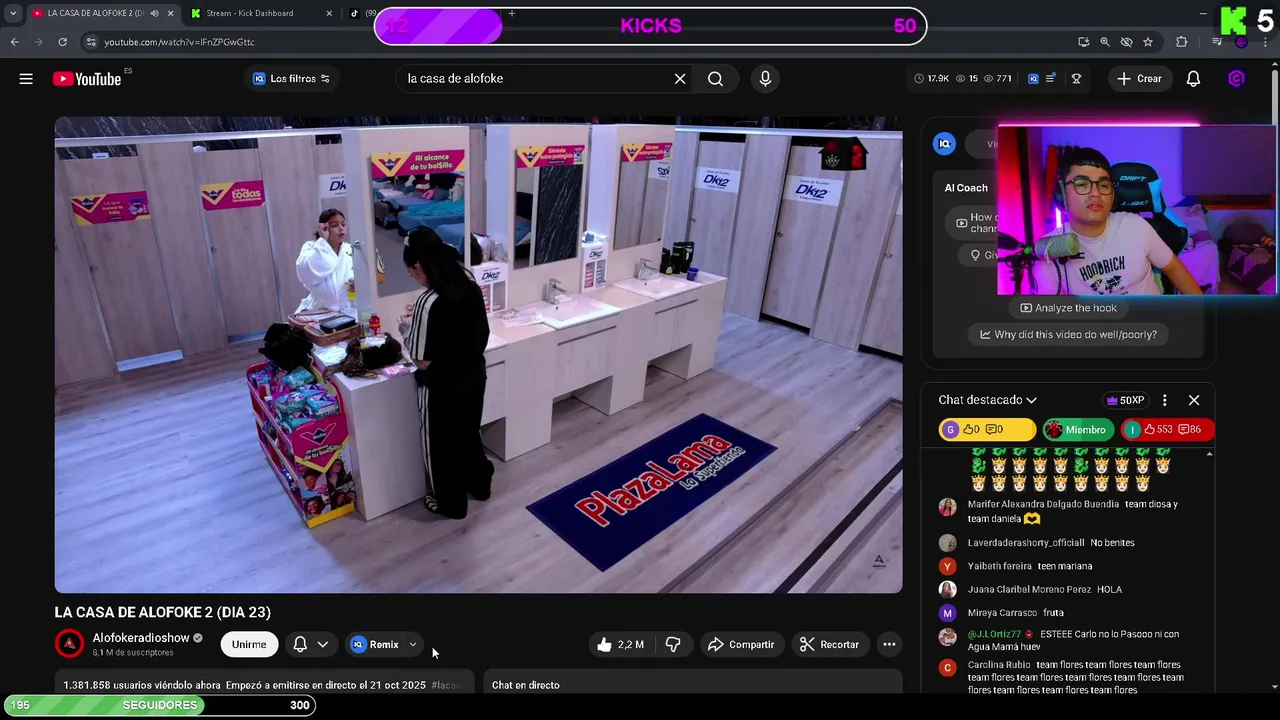The height and width of the screenshot is (720, 1280).
Task: Close the LA CASA DE ALOFOKE 2 tab
Action: click(x=170, y=13)
